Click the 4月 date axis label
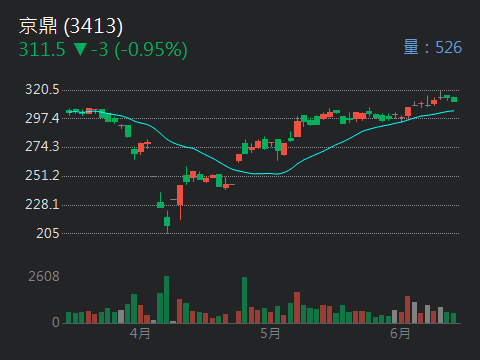This screenshot has height=360, width=480. point(140,333)
